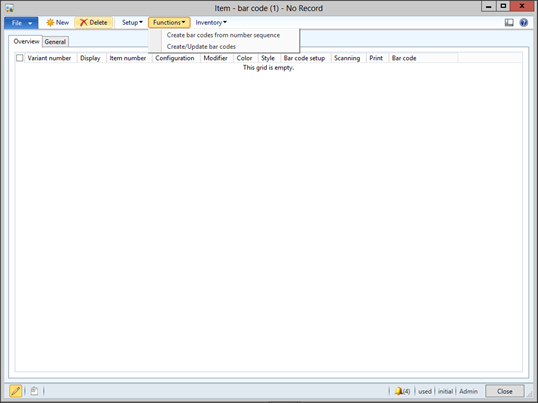Click the Style column header
538x403 pixels.
tap(269, 58)
